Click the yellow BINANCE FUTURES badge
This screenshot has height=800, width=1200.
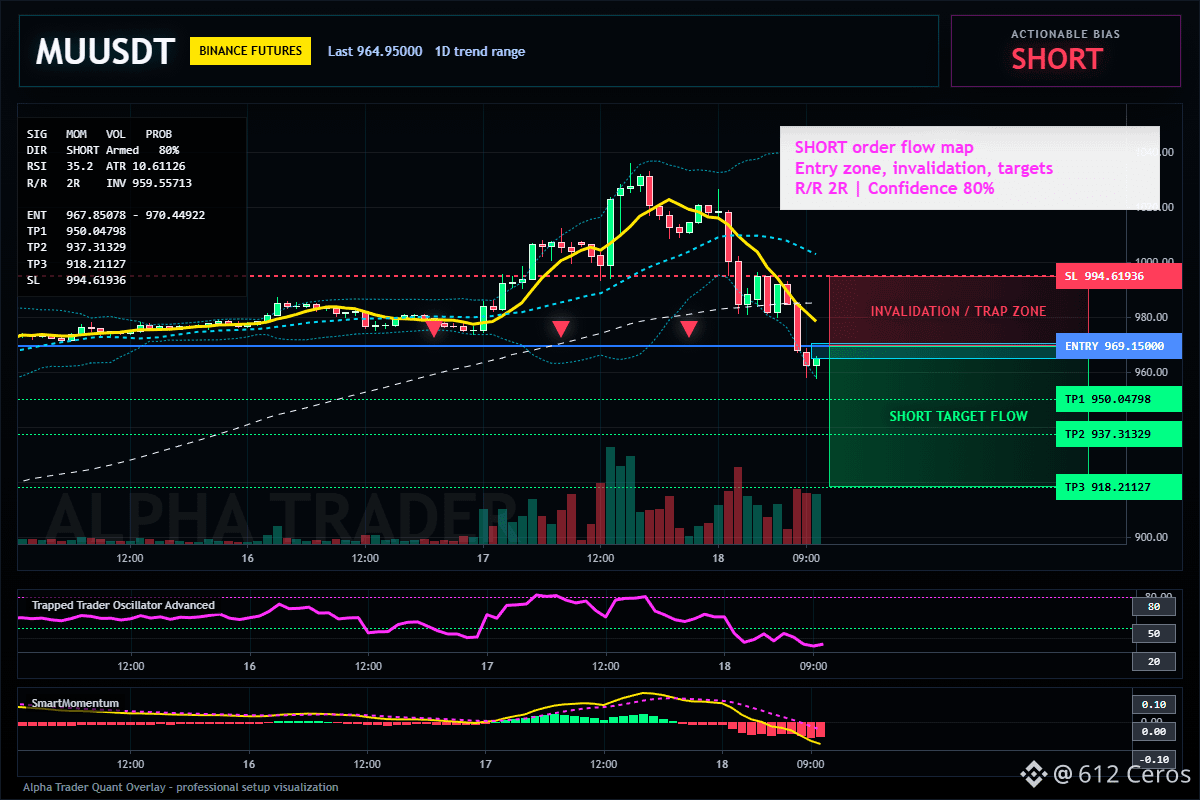pyautogui.click(x=250, y=51)
